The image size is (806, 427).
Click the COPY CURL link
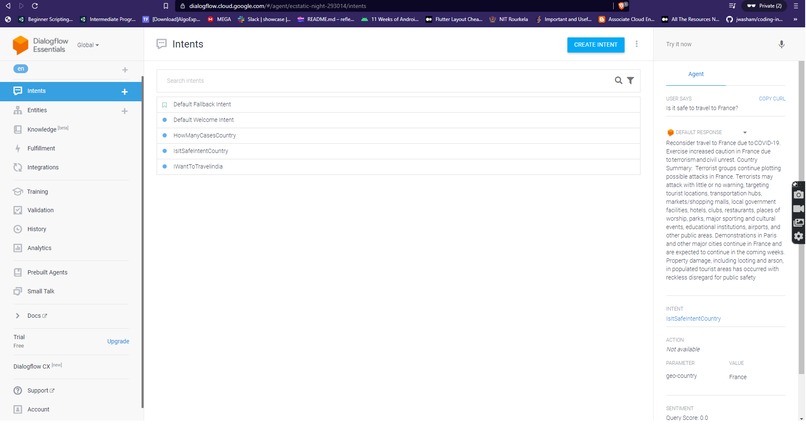pos(772,99)
